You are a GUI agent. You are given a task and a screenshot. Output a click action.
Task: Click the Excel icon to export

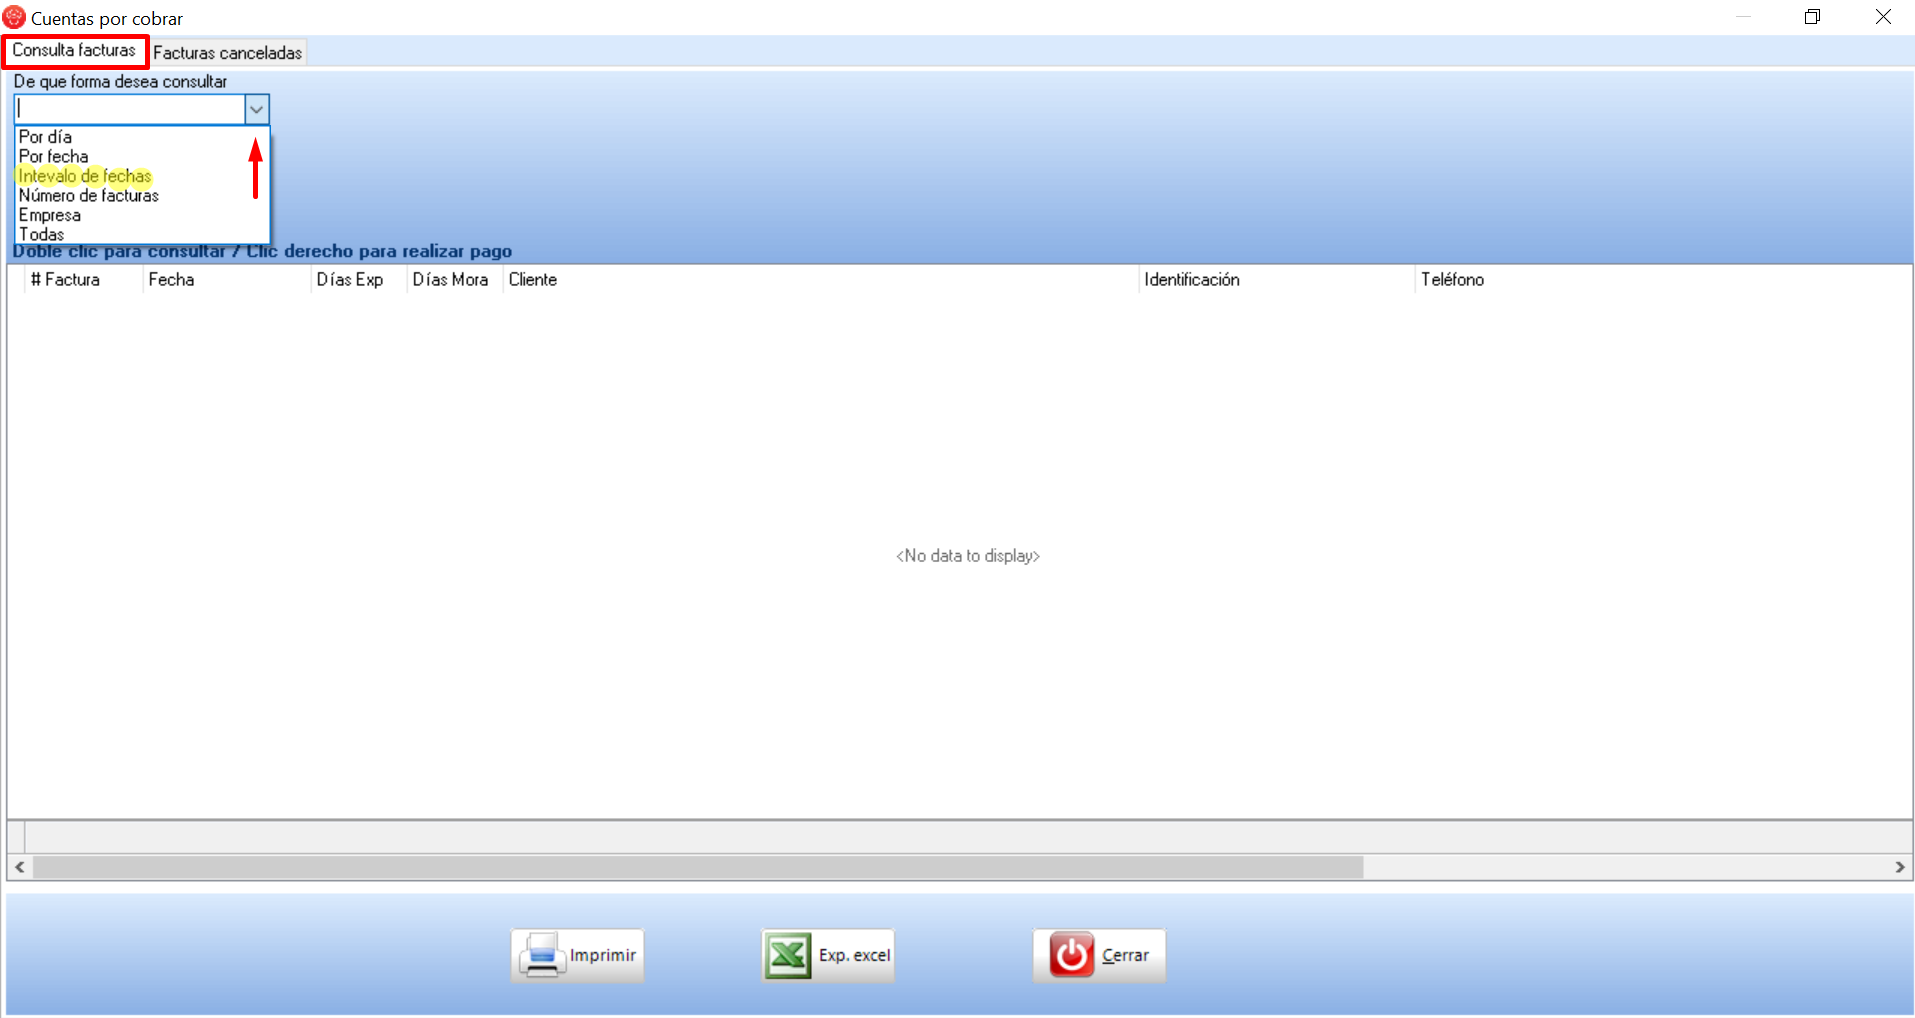(788, 955)
